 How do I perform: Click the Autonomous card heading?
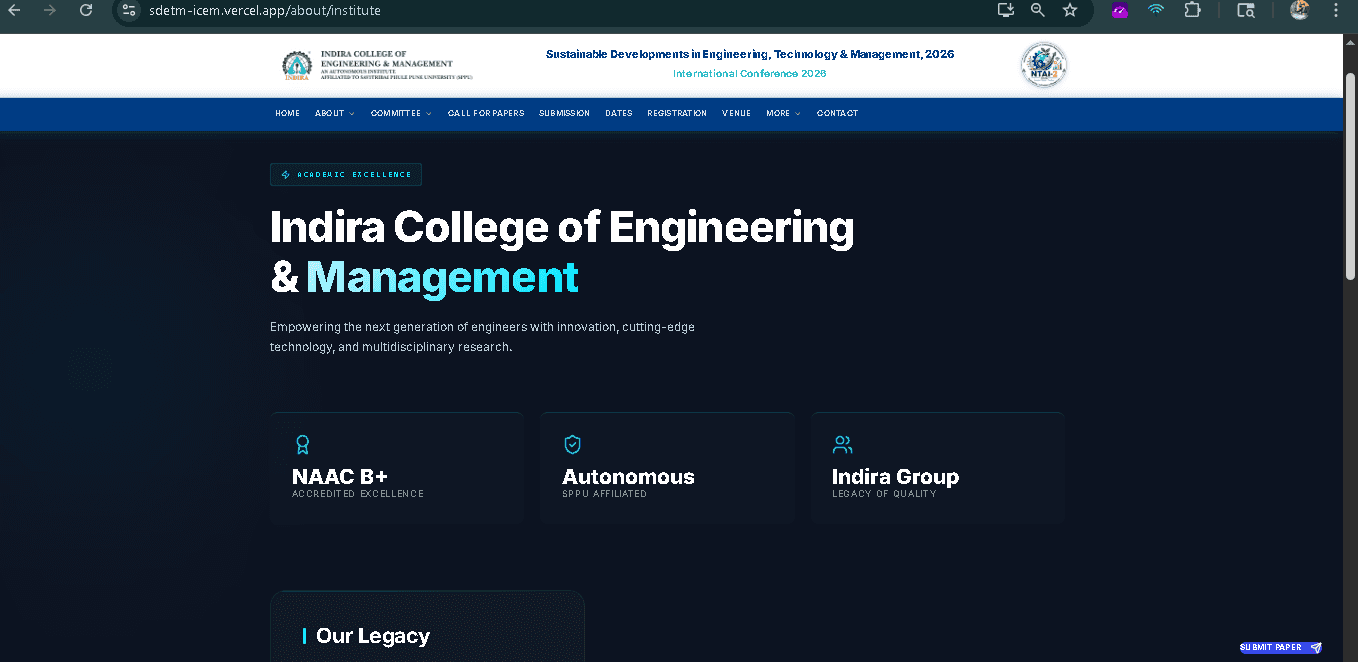628,477
